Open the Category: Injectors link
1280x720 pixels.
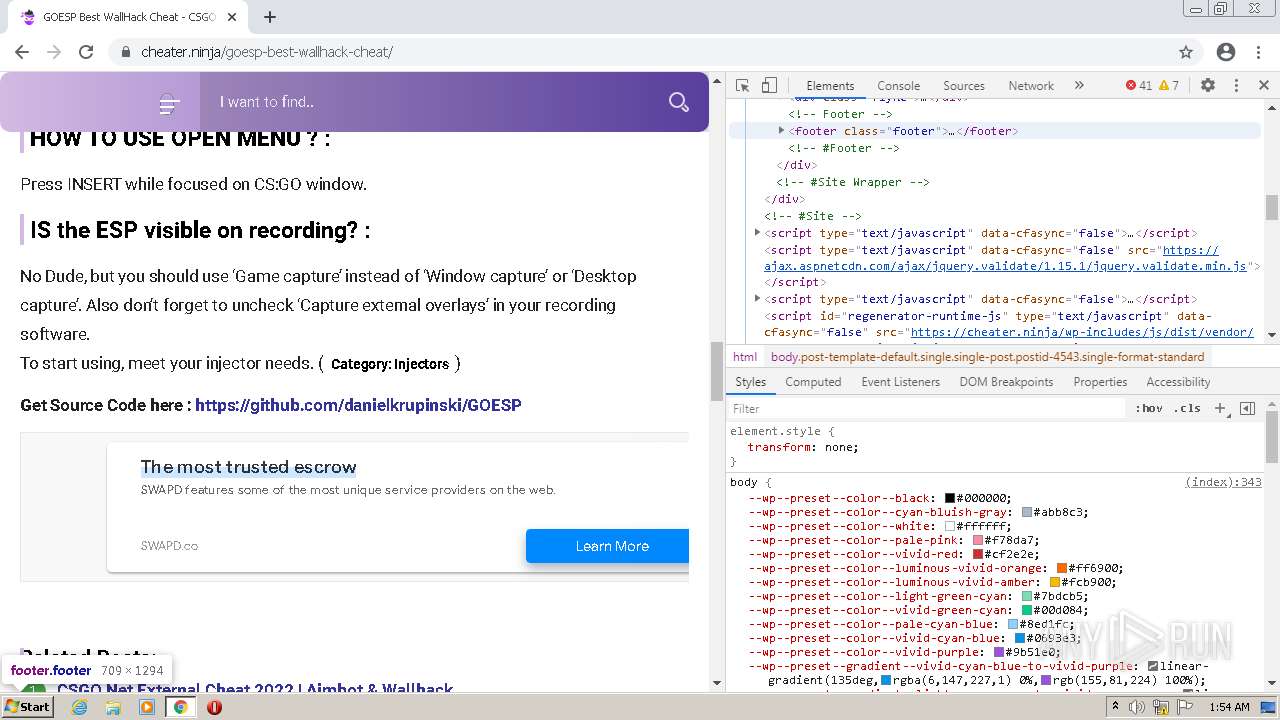(390, 364)
